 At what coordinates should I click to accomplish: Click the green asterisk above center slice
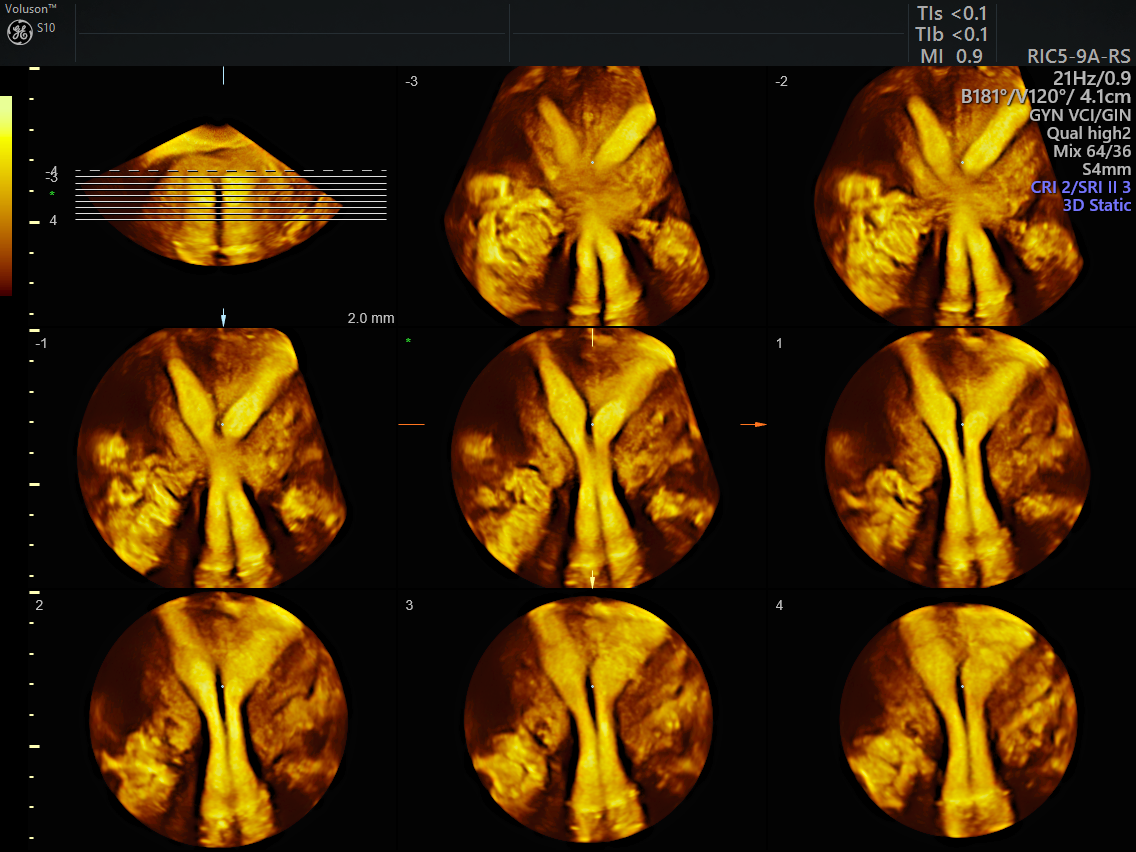(x=408, y=342)
